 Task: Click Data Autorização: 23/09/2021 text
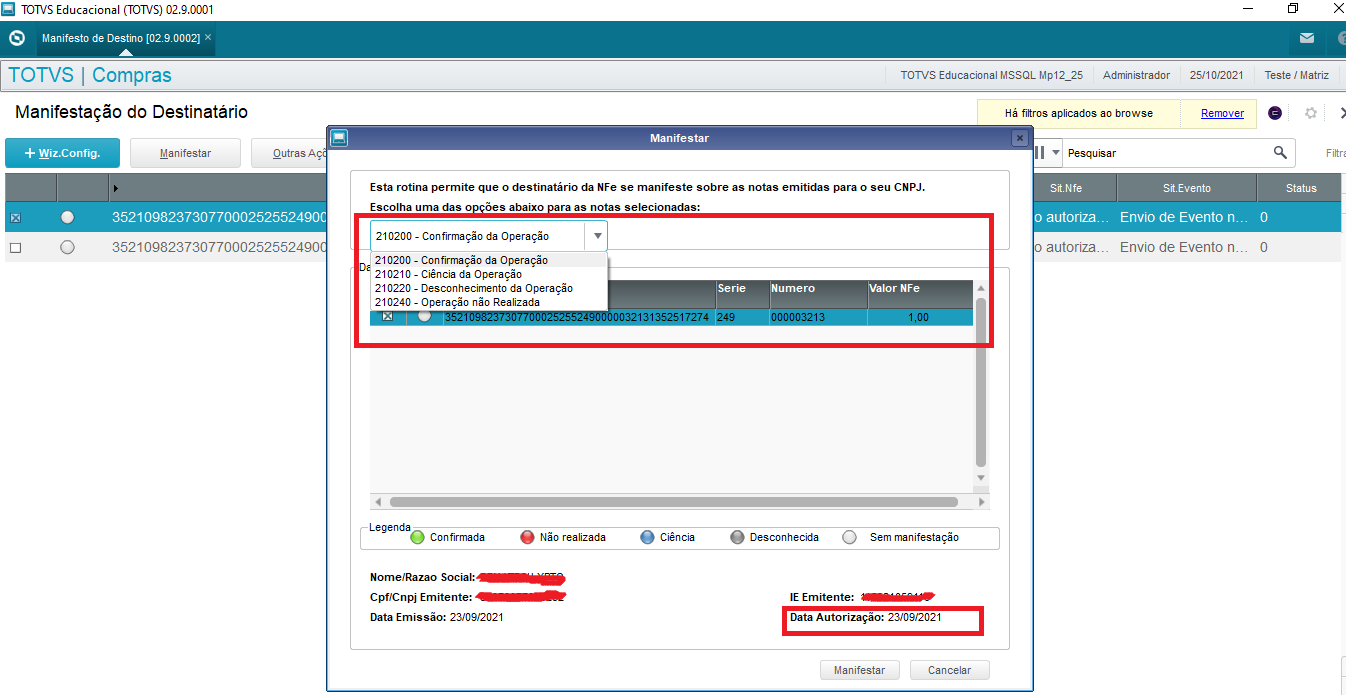pyautogui.click(x=865, y=618)
